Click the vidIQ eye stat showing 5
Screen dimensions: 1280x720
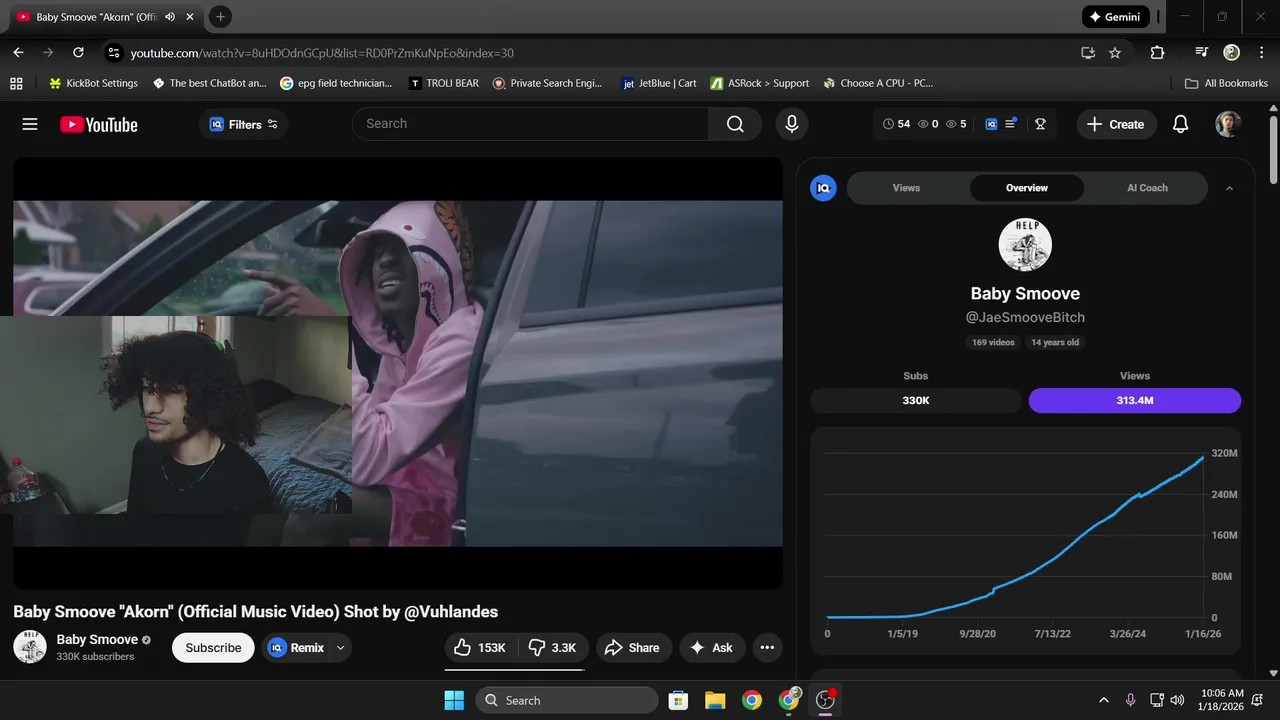pos(956,124)
